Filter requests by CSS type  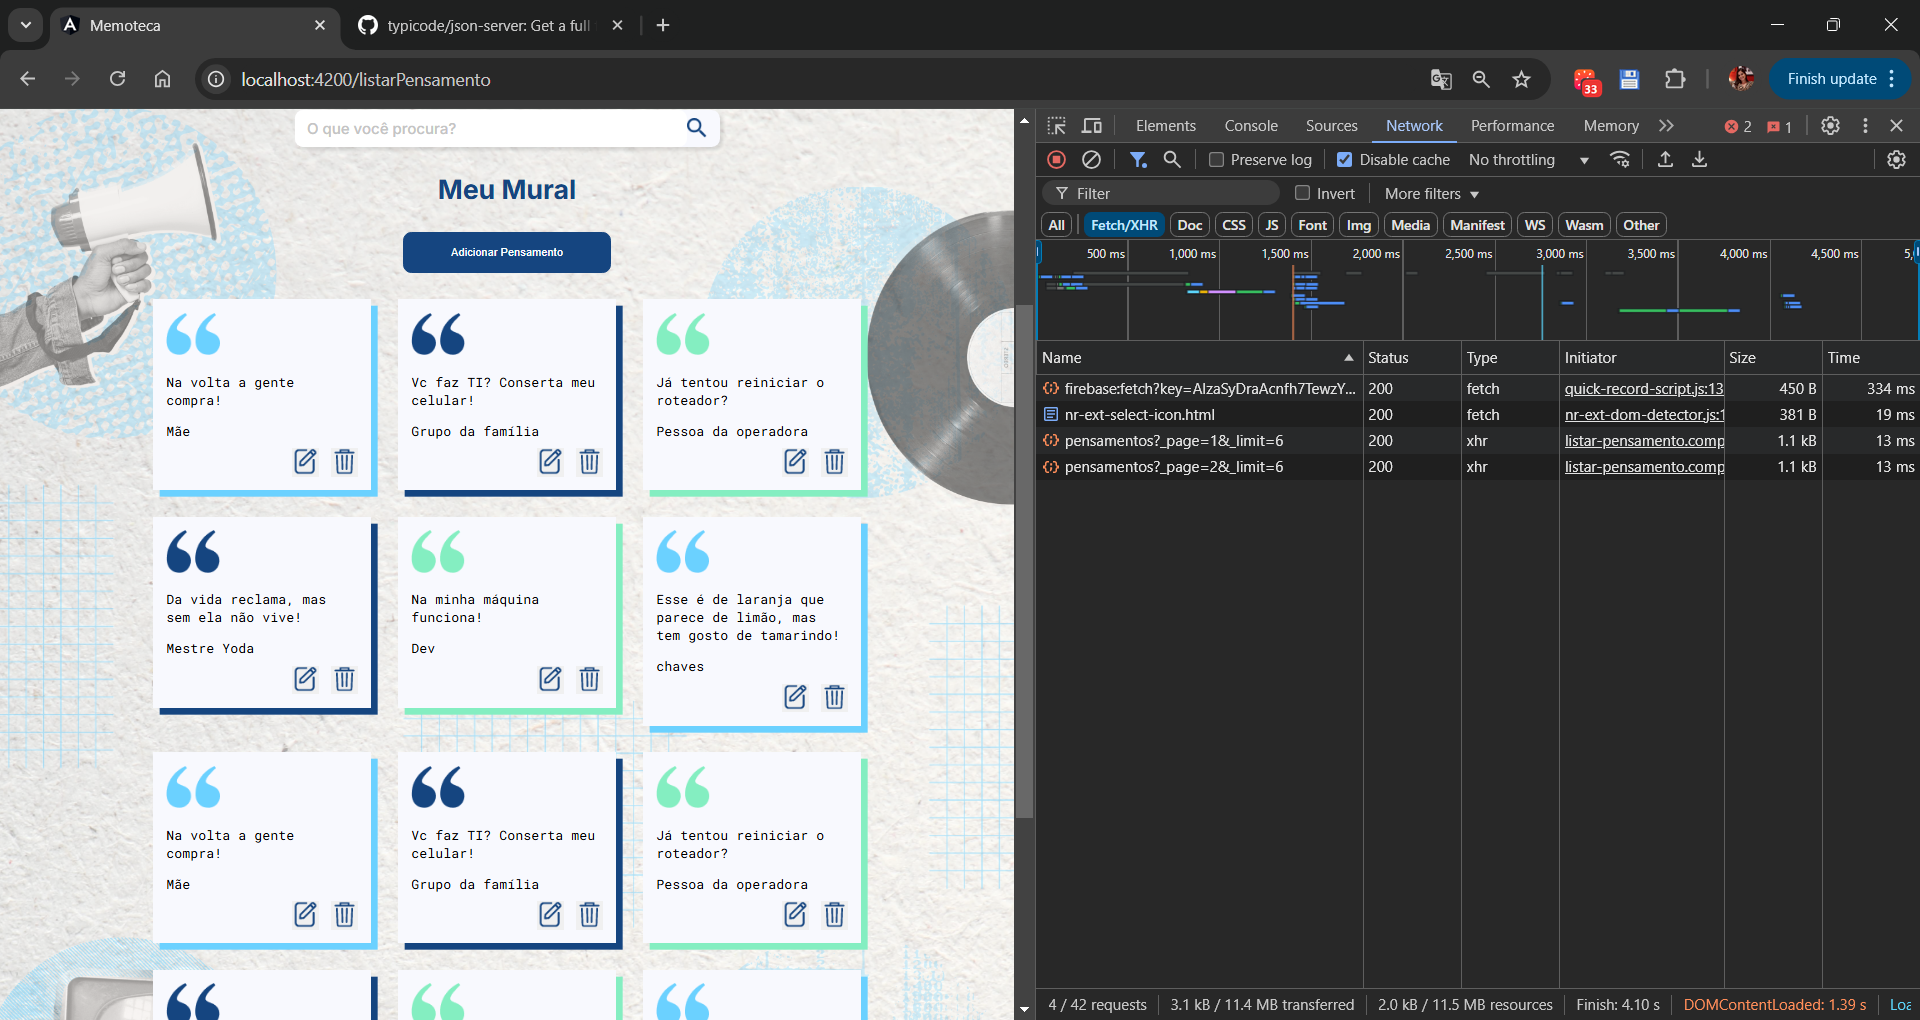pos(1234,225)
